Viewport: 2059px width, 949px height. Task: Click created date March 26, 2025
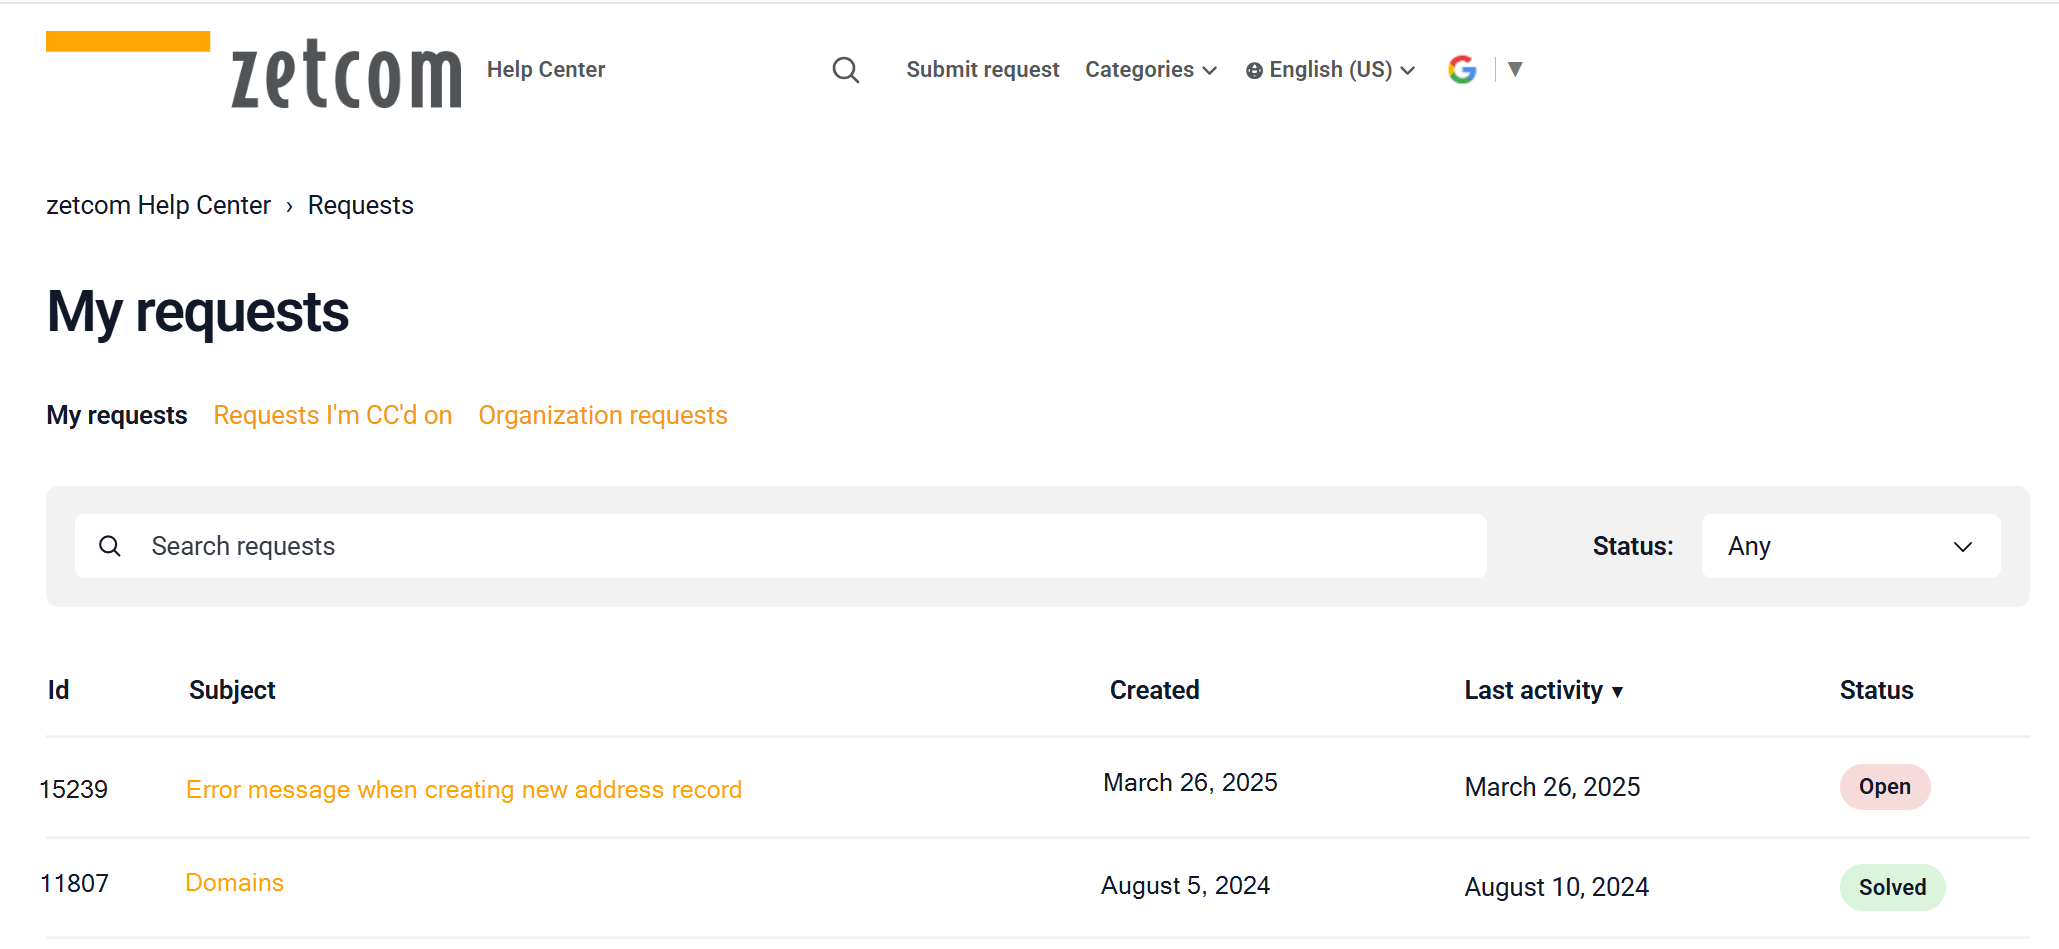tap(1190, 783)
